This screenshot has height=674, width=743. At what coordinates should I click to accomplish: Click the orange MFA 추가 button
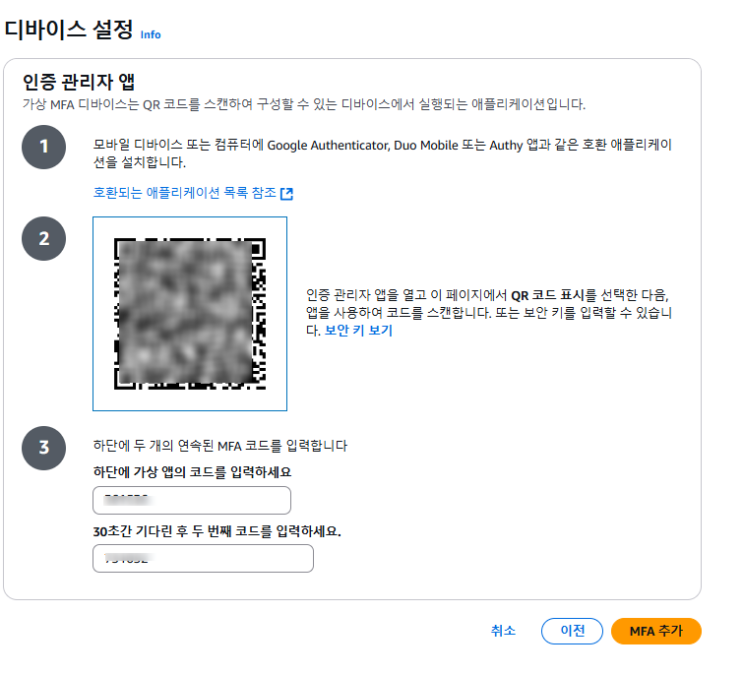coord(656,631)
